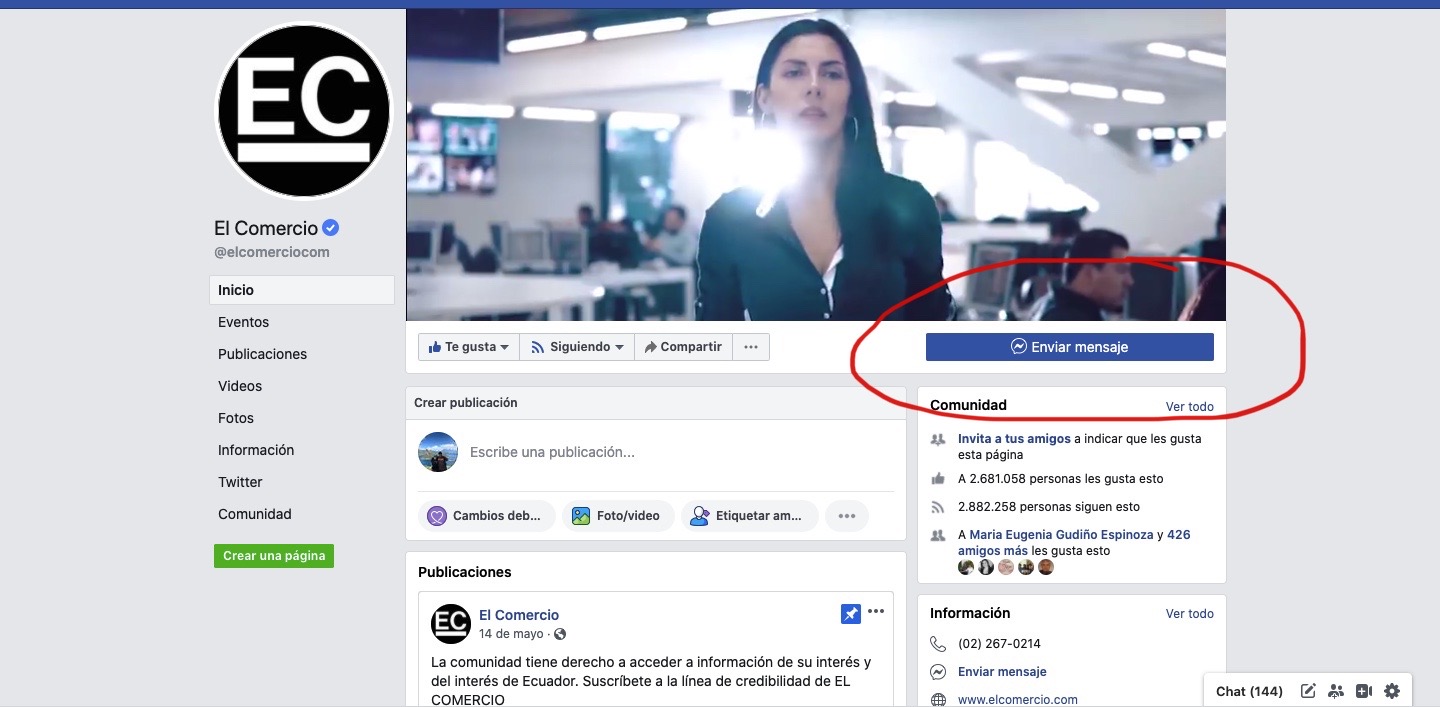The image size is (1440, 707).
Task: Open the Fotos section in sidebar
Action: [236, 418]
